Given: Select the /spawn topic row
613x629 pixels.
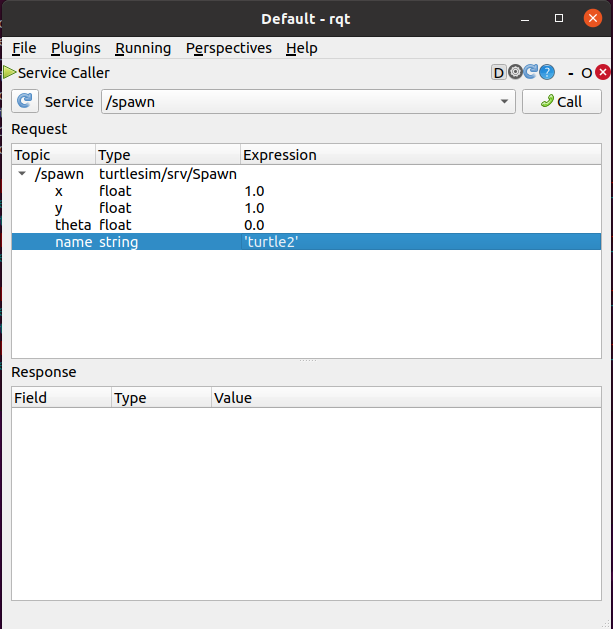Looking at the screenshot, I should click(x=306, y=174).
